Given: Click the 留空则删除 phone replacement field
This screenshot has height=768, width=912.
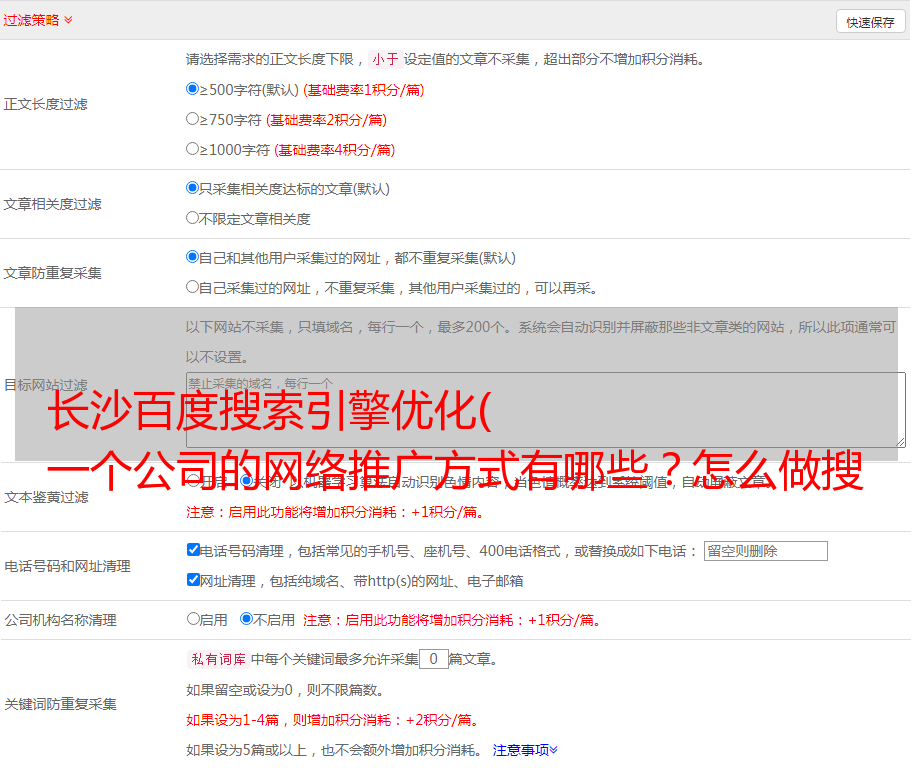Looking at the screenshot, I should (x=765, y=551).
